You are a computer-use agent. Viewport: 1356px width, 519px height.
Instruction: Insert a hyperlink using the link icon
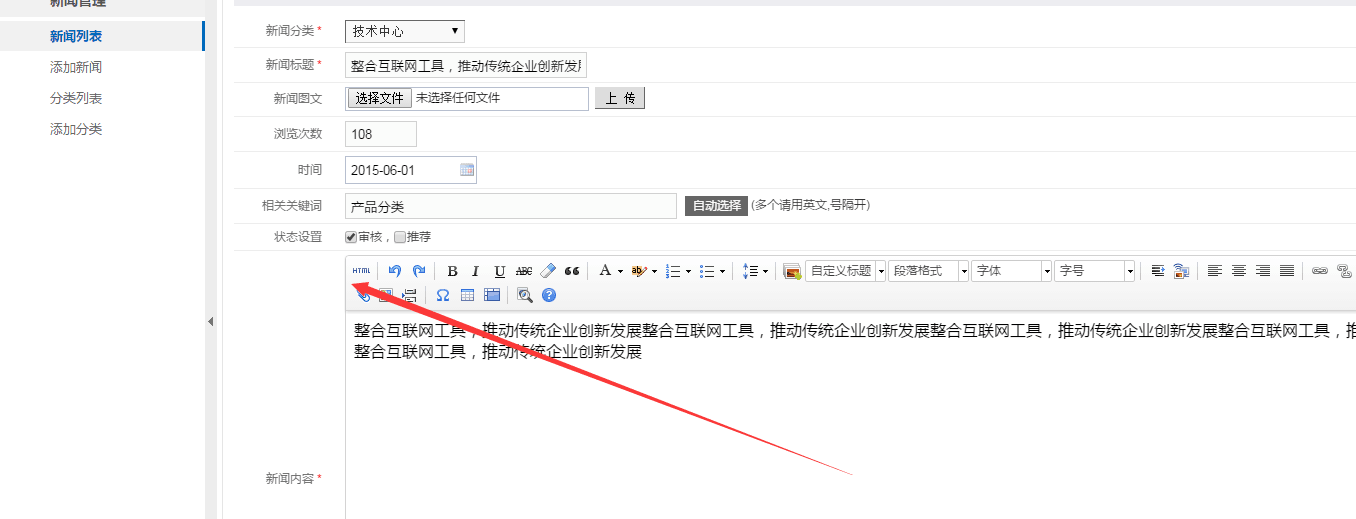pyautogui.click(x=1319, y=271)
